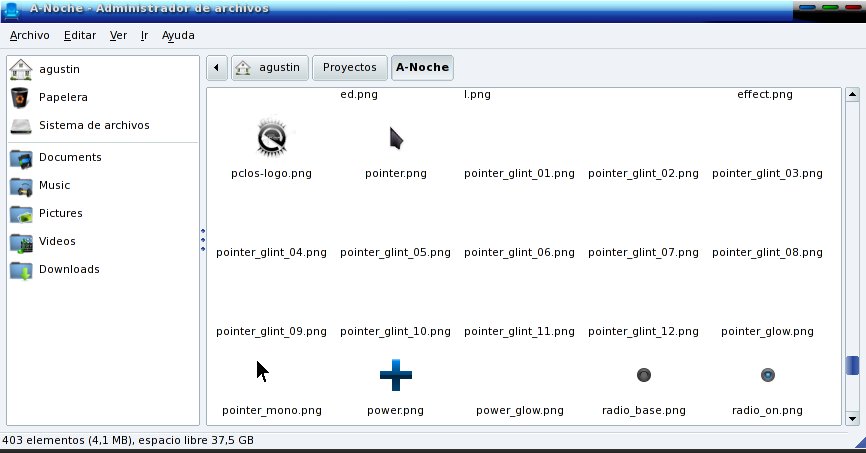Viewport: 866px width, 453px height.
Task: Open the Ayuda menu
Action: [x=178, y=35]
